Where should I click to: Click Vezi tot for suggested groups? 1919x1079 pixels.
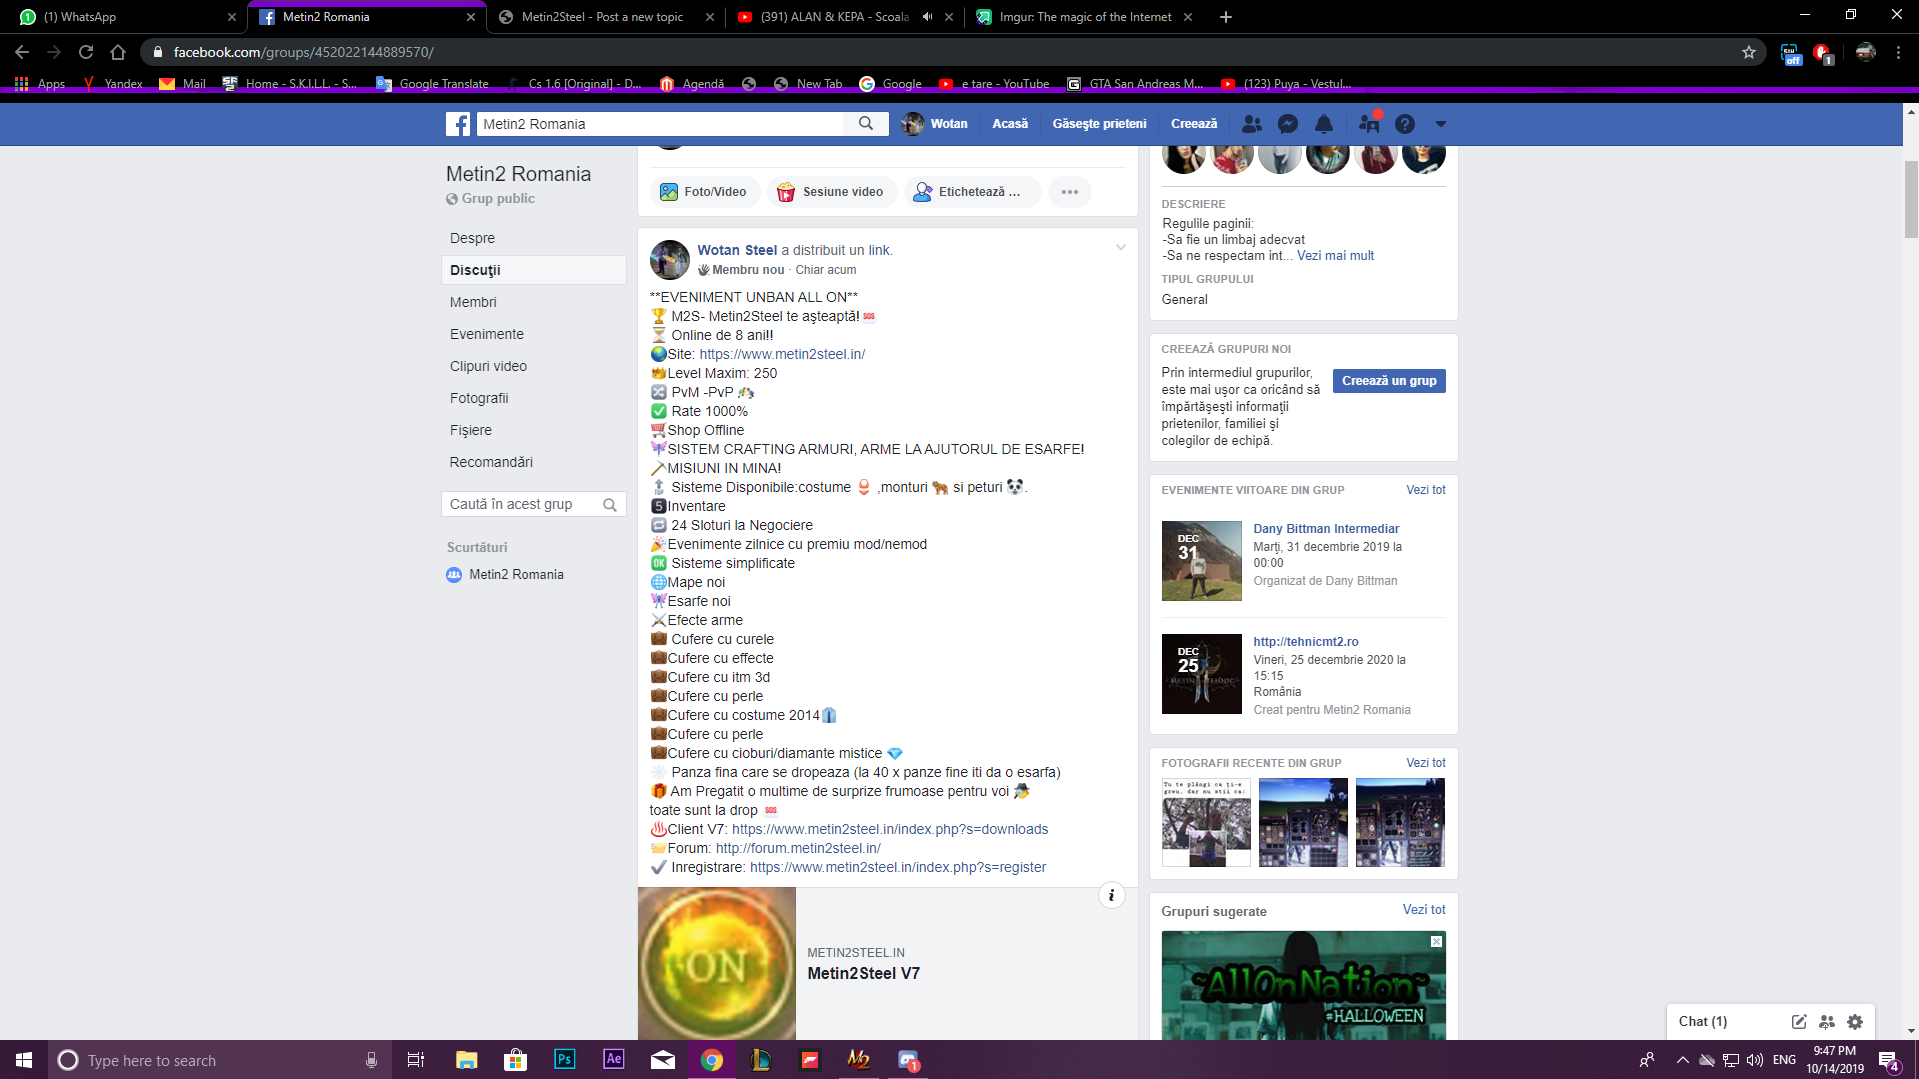(x=1423, y=910)
